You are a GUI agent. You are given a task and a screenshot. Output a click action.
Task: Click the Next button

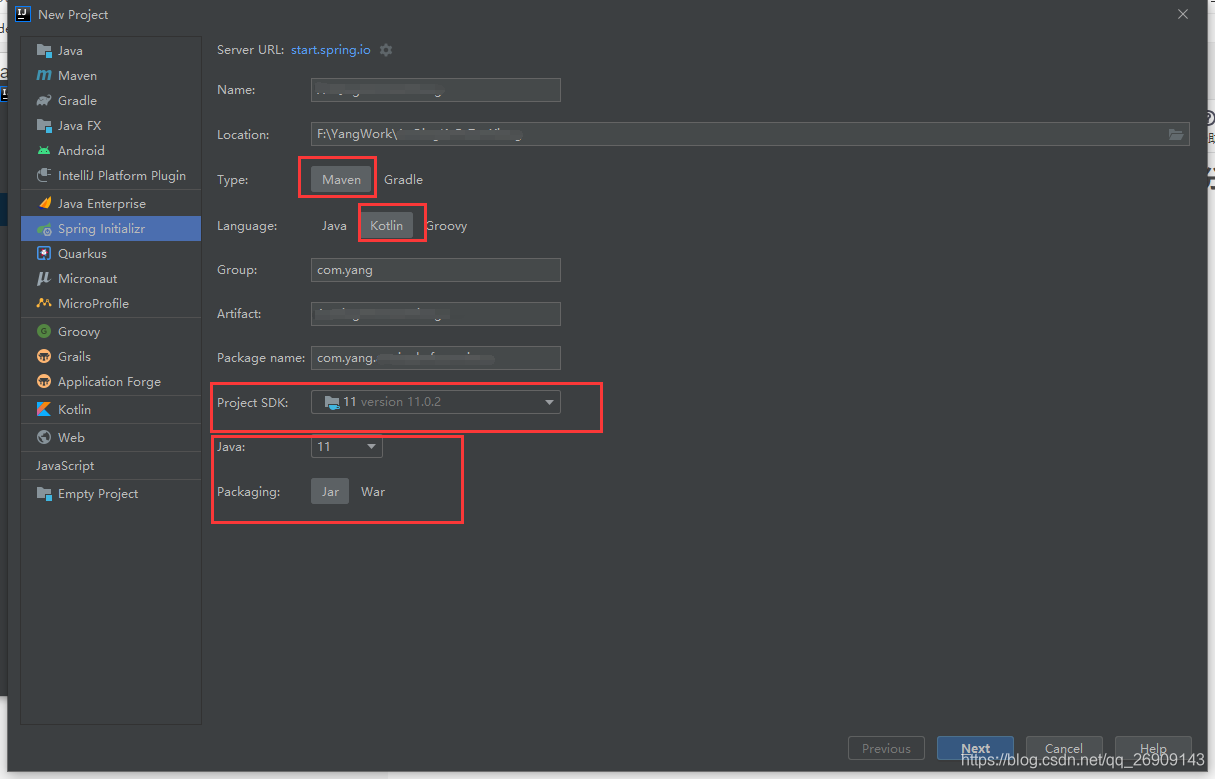point(975,748)
